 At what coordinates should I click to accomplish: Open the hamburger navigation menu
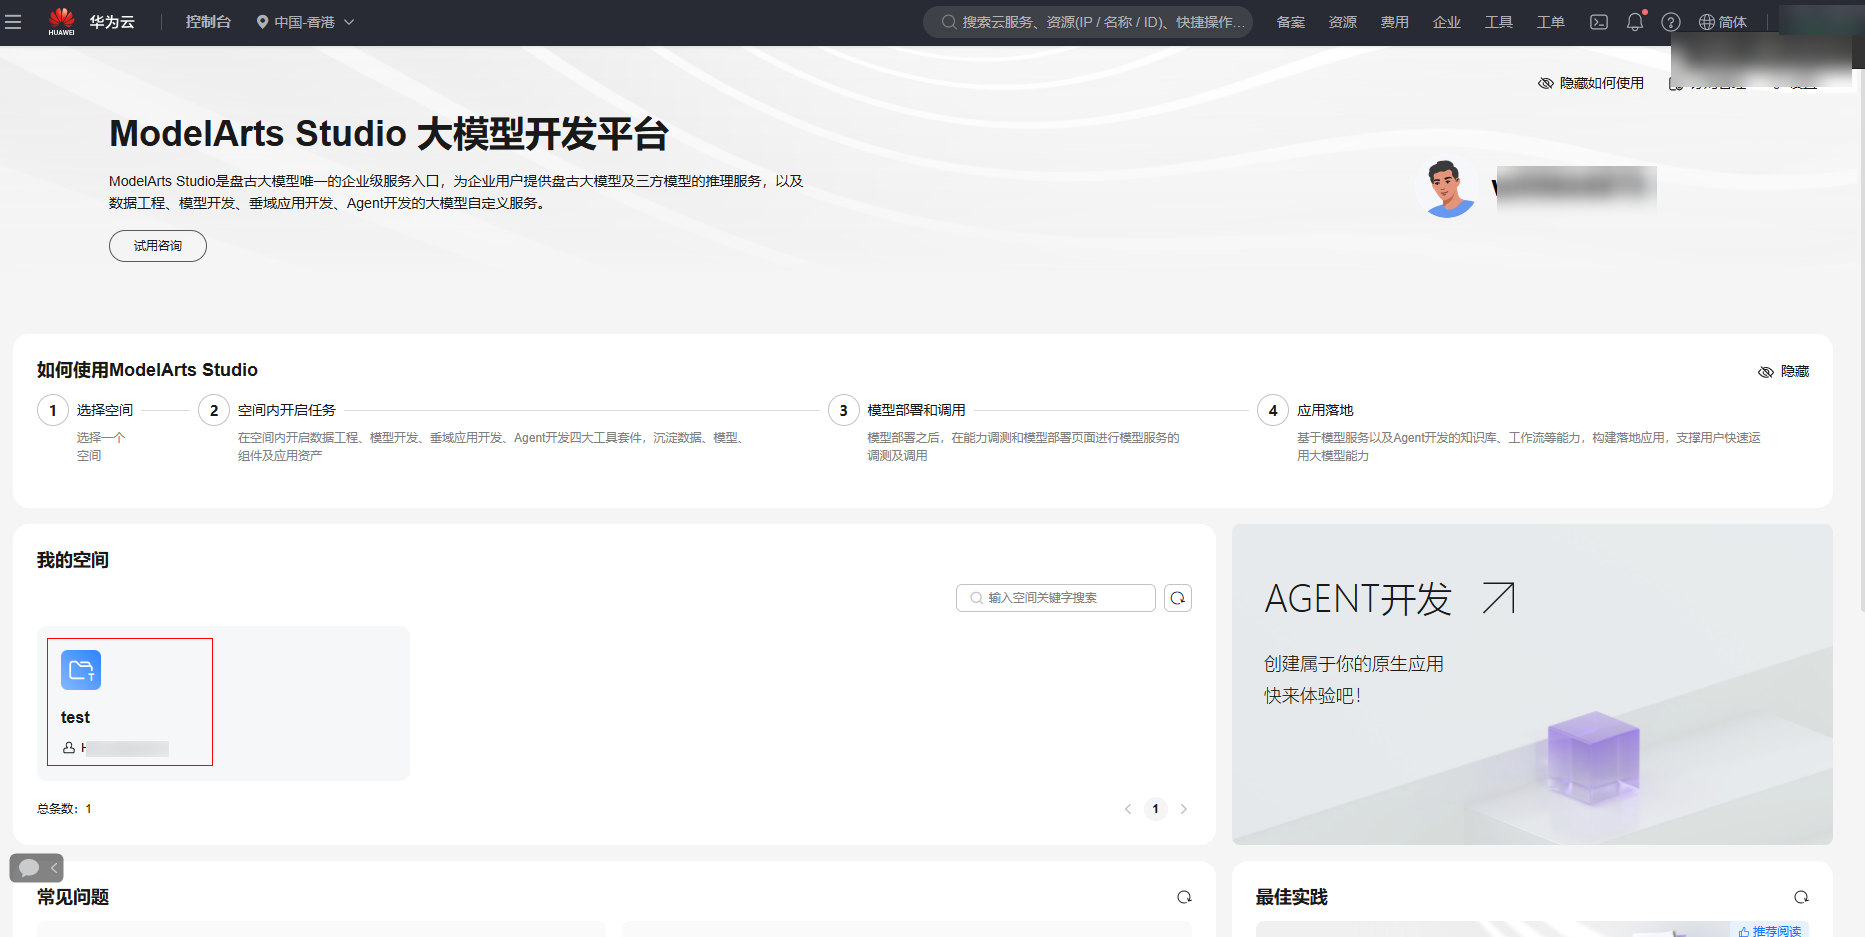(13, 22)
